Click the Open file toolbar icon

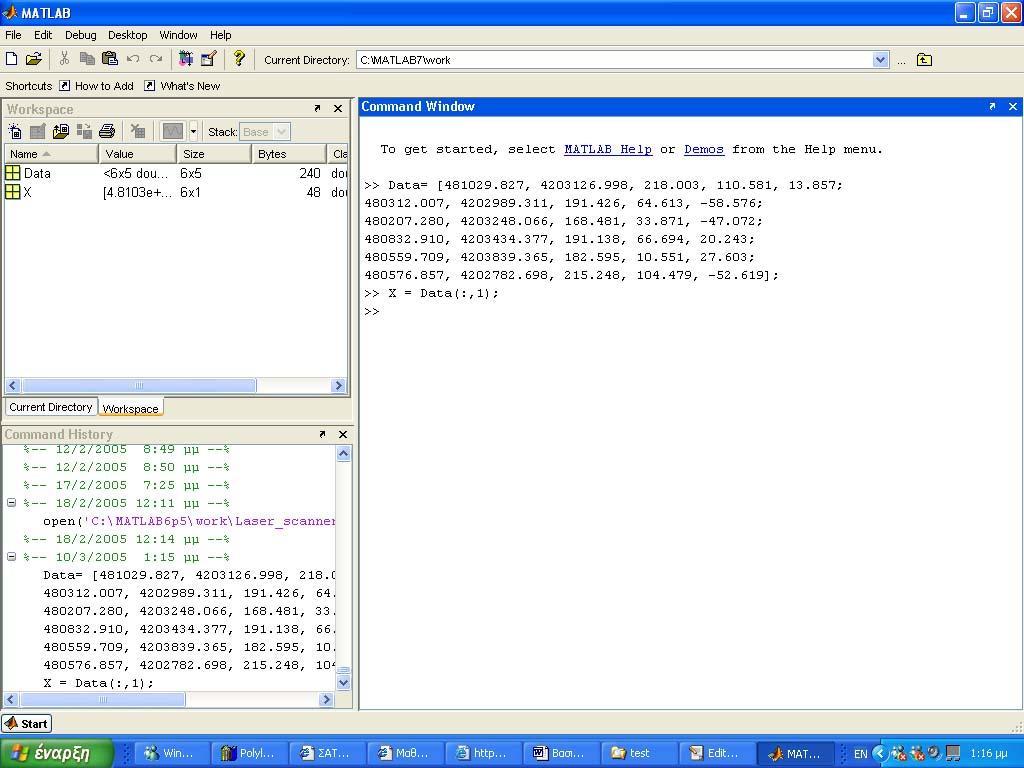(33, 59)
